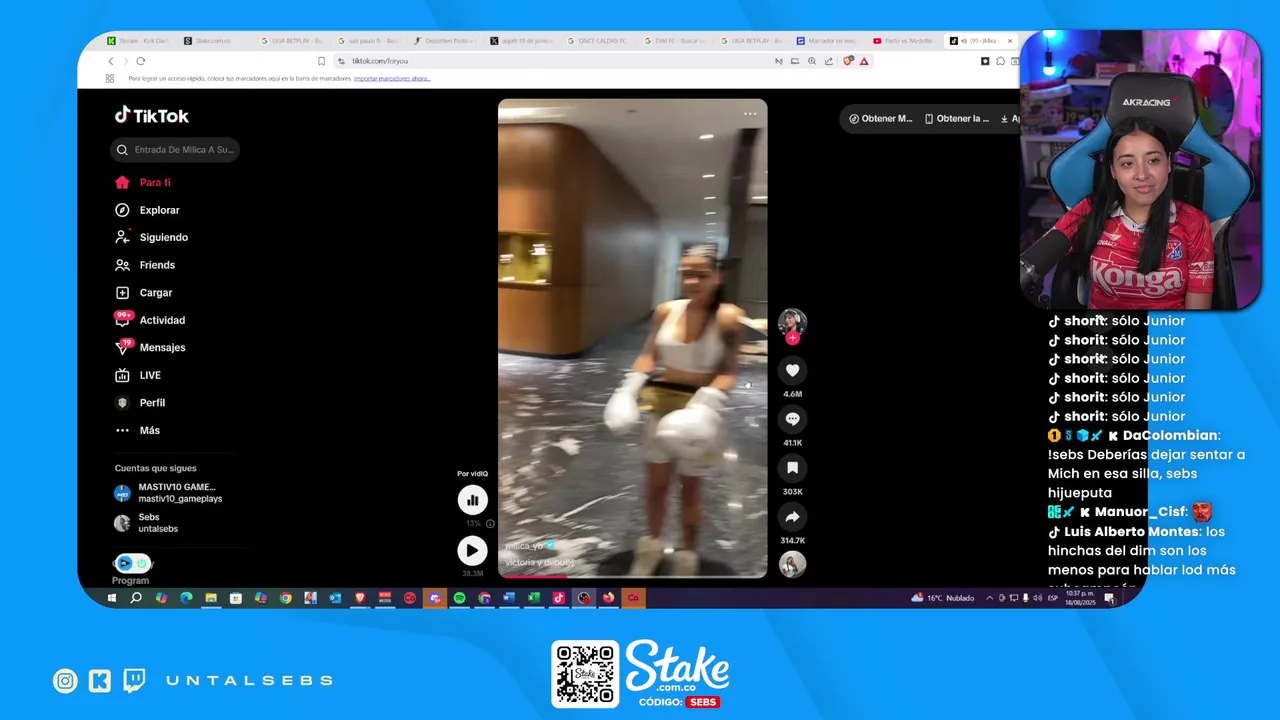
Task: Open the creator's avatar on video sidebar
Action: point(792,322)
